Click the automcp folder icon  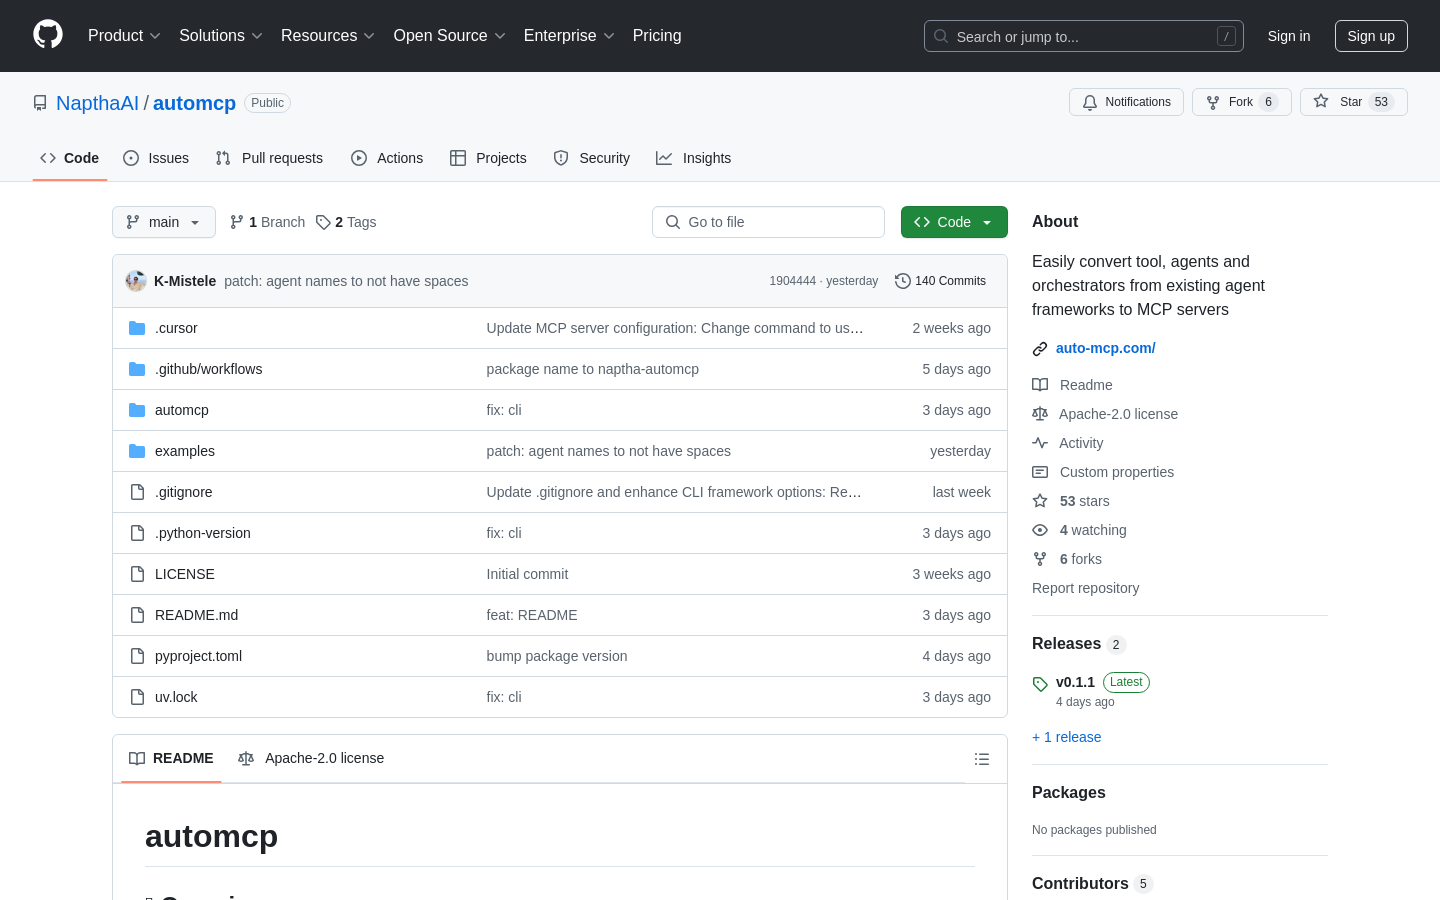(137, 410)
